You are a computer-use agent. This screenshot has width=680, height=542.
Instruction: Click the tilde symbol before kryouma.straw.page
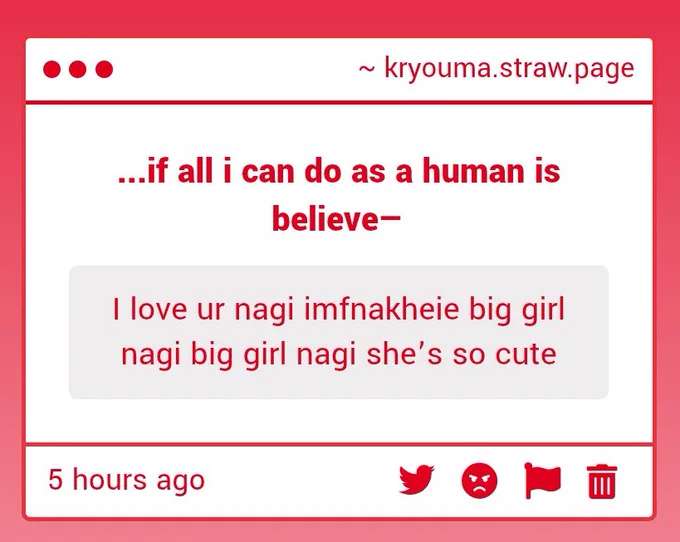[x=366, y=69]
